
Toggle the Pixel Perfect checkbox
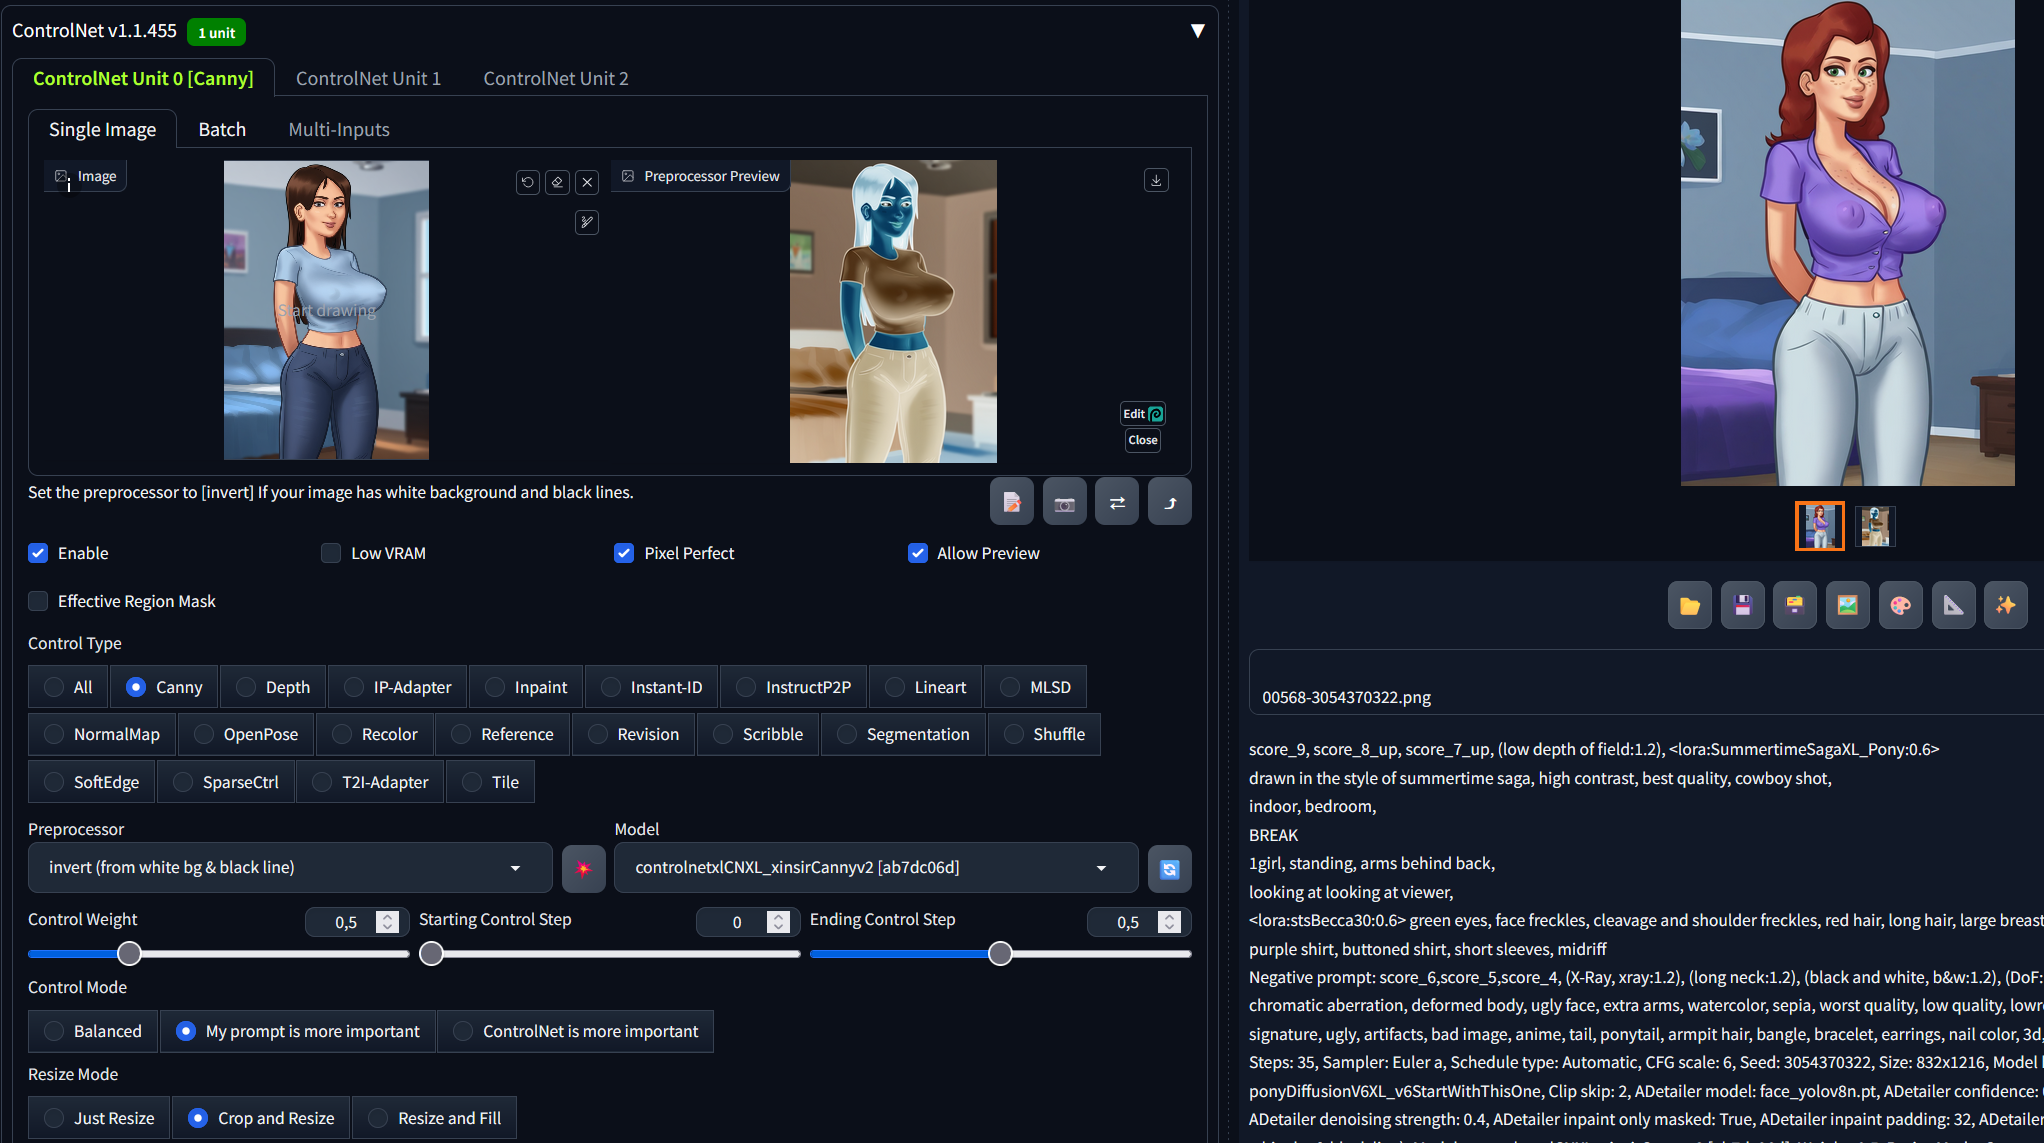(x=624, y=553)
